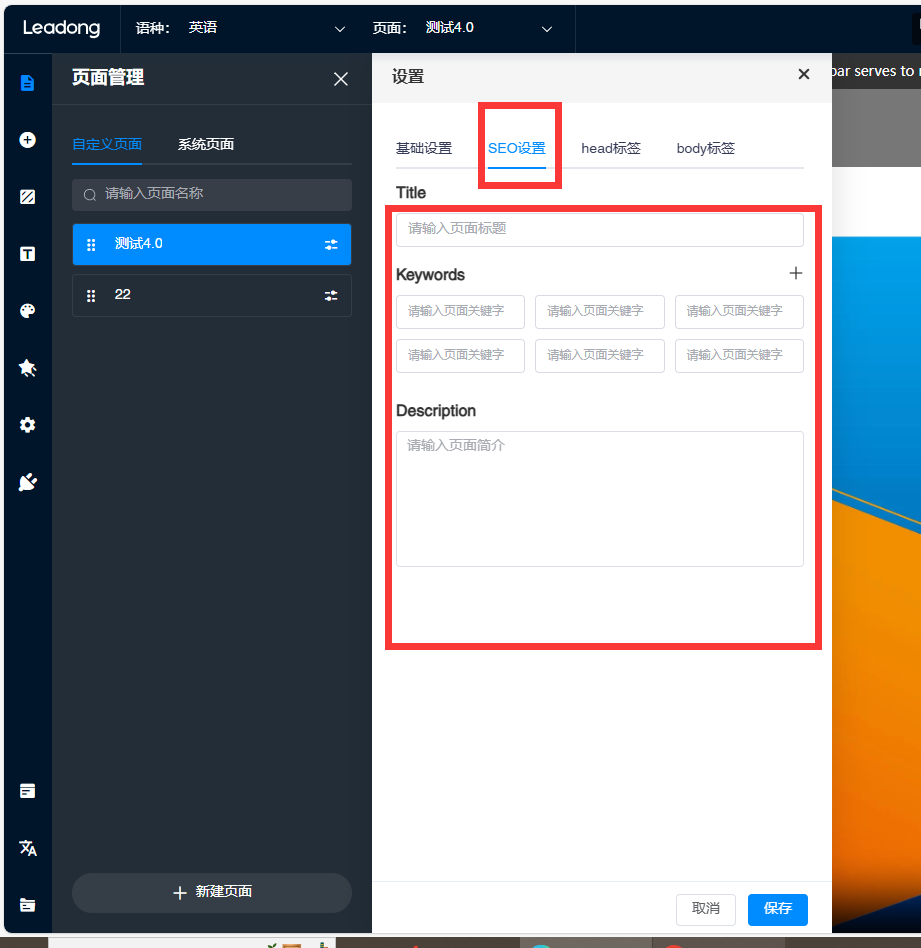Add another keyword field with plus
This screenshot has width=921, height=948.
click(795, 273)
